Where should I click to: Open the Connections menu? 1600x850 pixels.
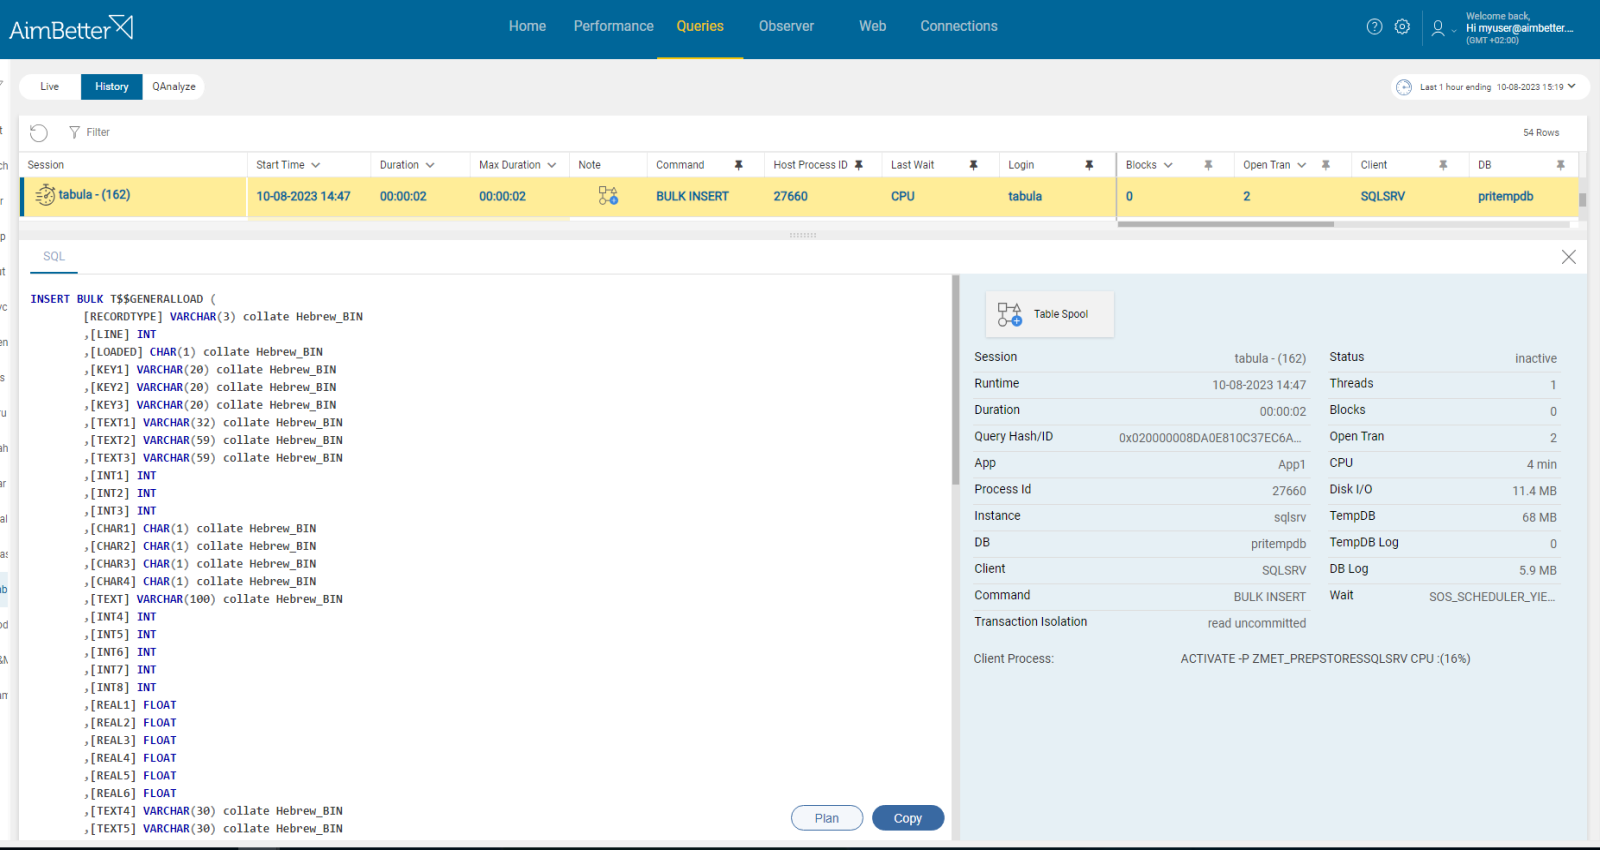pyautogui.click(x=959, y=26)
